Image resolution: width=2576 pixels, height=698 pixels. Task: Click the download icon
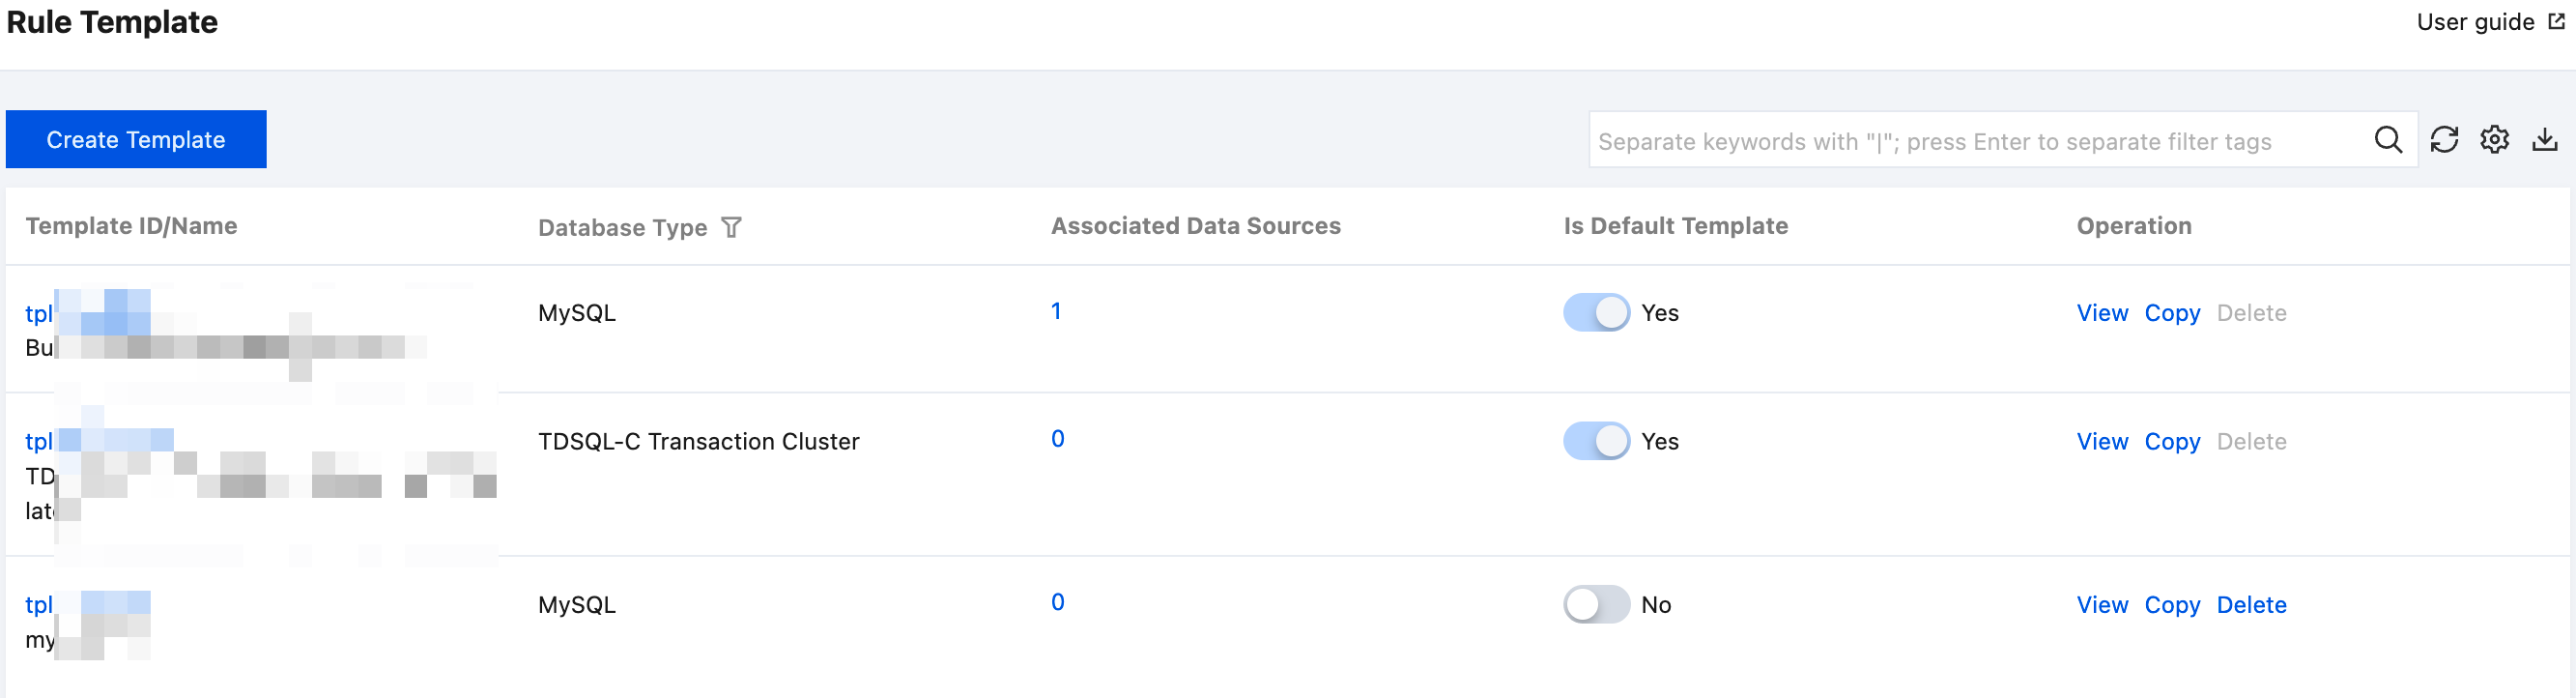pos(2544,140)
